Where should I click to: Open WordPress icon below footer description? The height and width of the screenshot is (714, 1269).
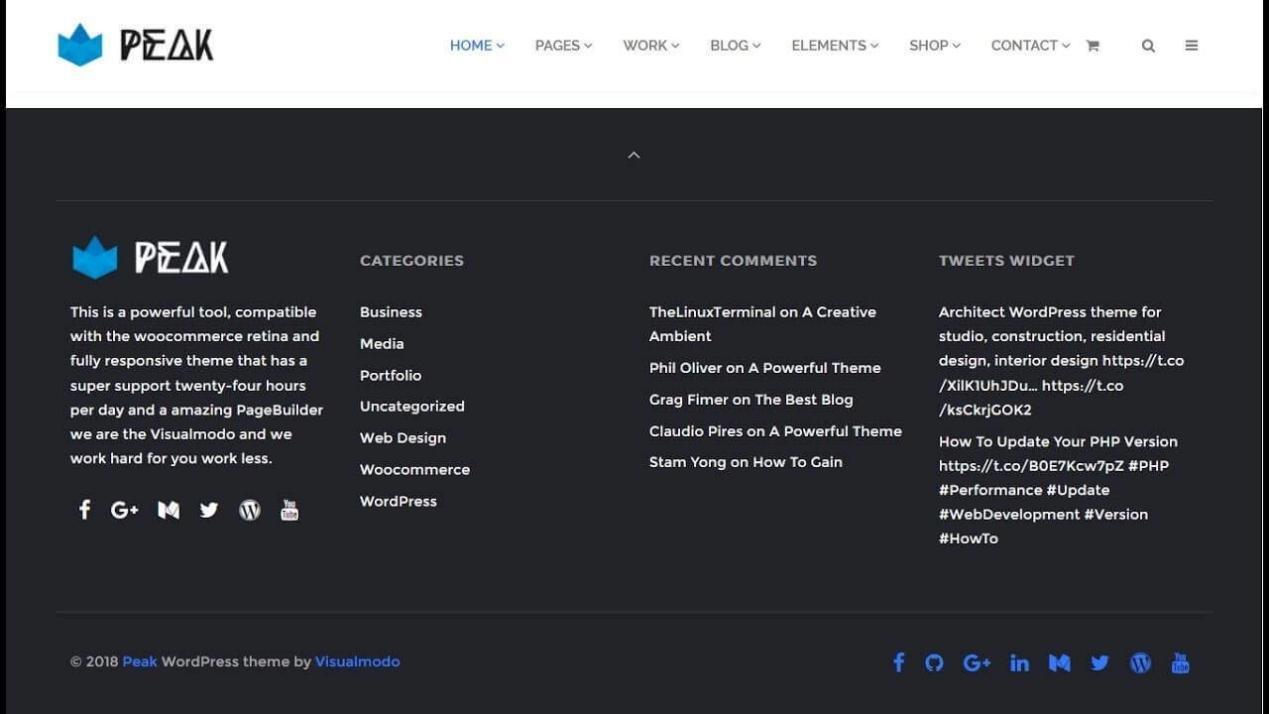tap(250, 510)
